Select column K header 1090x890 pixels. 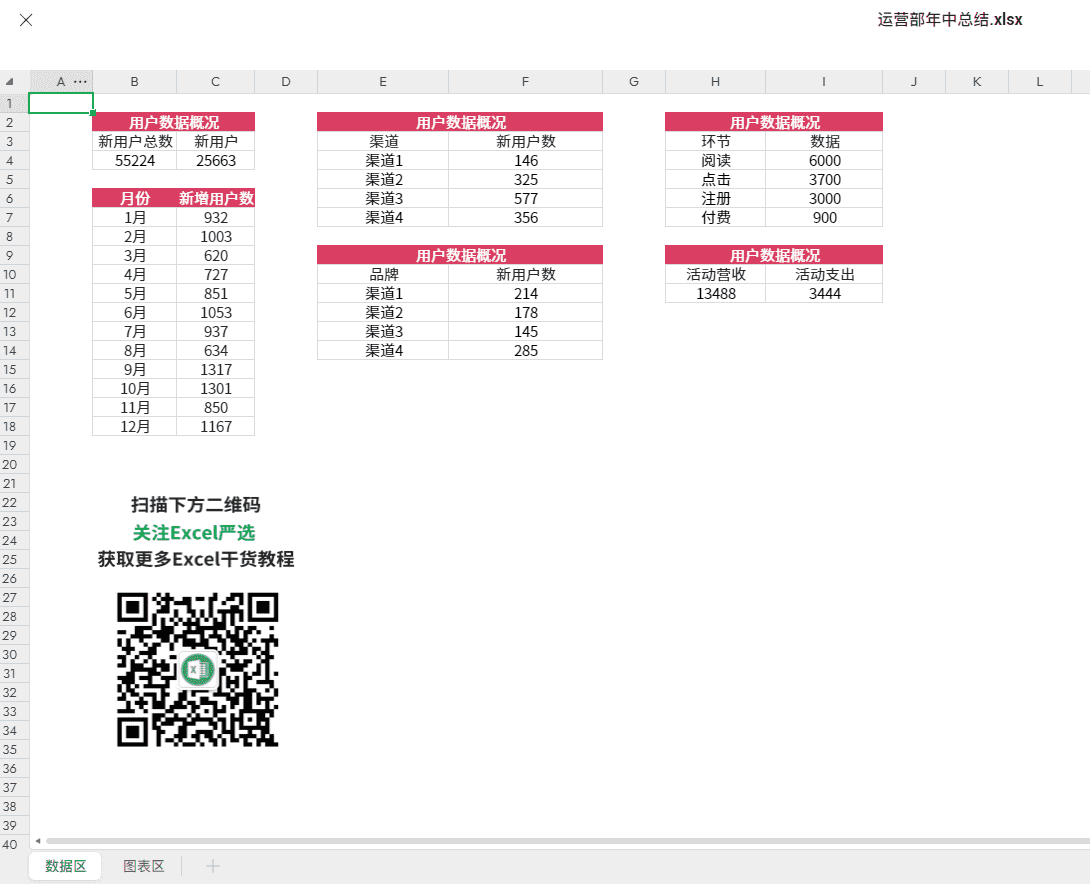pyautogui.click(x=977, y=82)
